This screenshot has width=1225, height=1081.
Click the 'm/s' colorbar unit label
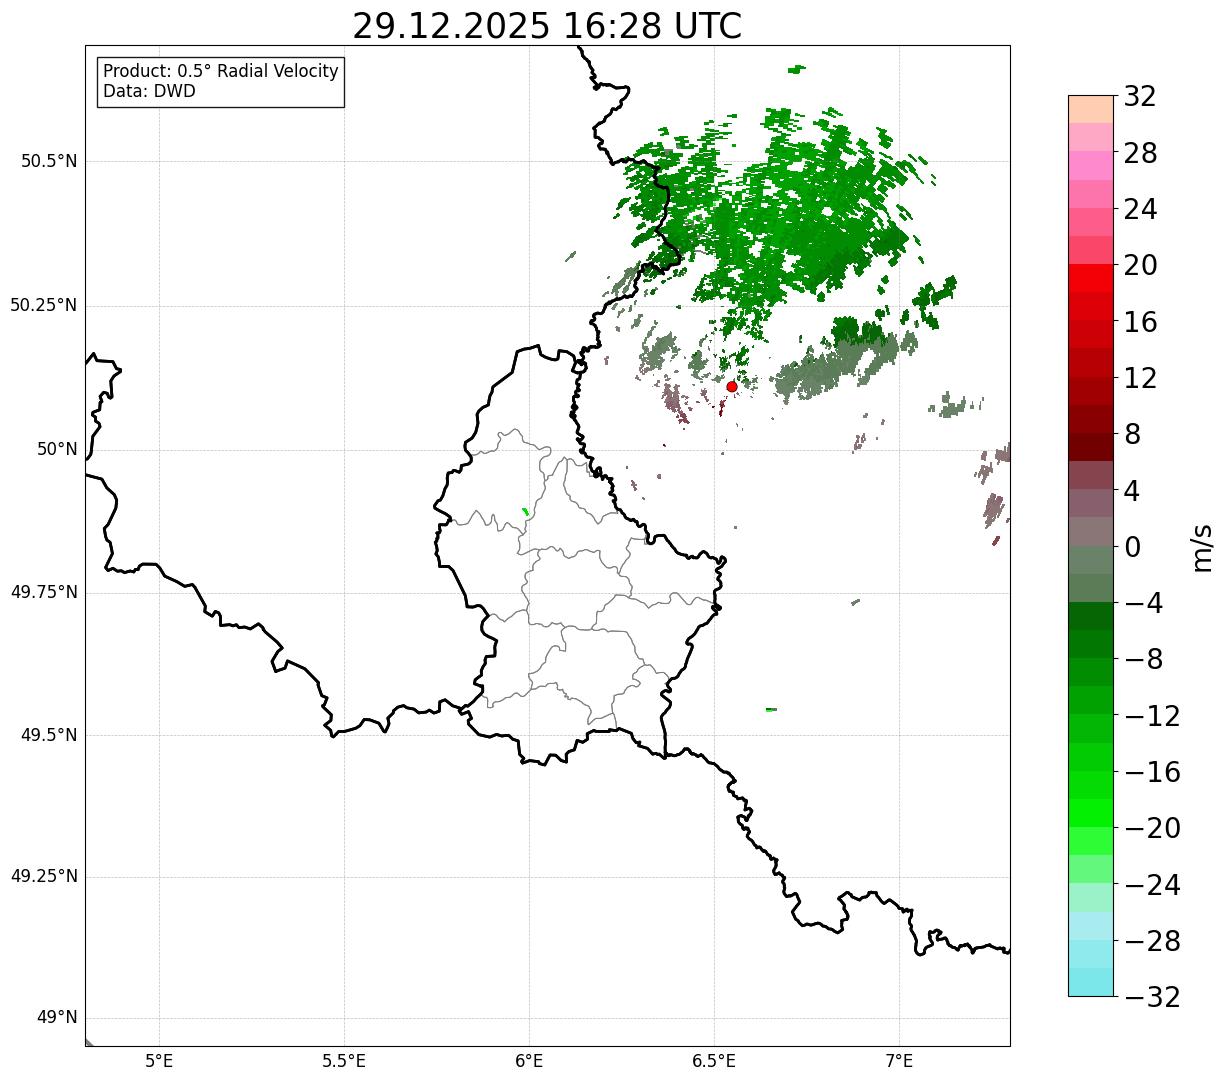tap(1202, 547)
